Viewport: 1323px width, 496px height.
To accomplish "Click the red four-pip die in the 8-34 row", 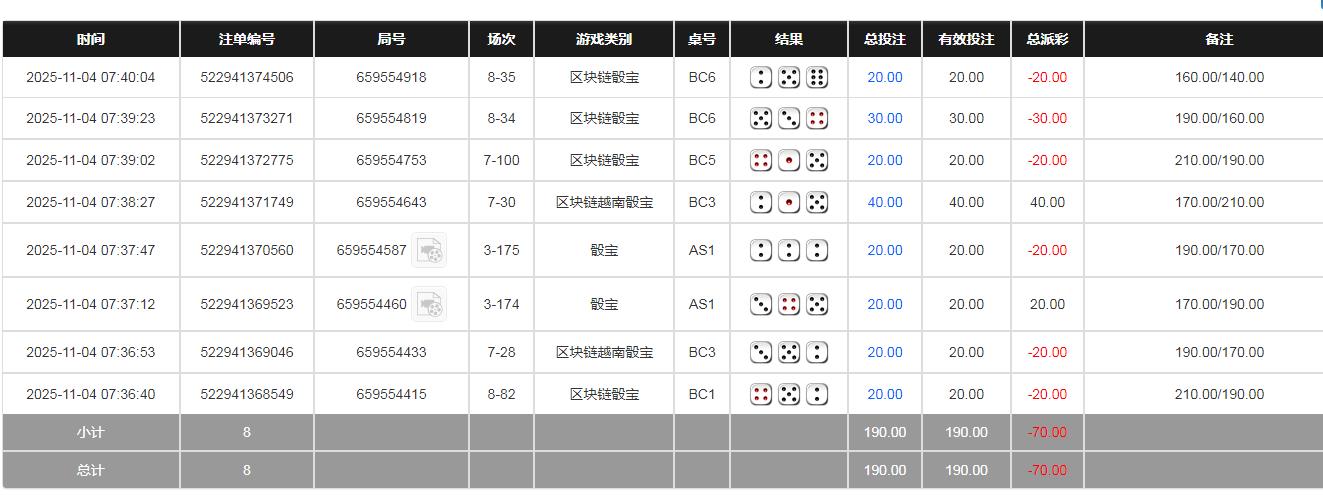I will pyautogui.click(x=817, y=118).
